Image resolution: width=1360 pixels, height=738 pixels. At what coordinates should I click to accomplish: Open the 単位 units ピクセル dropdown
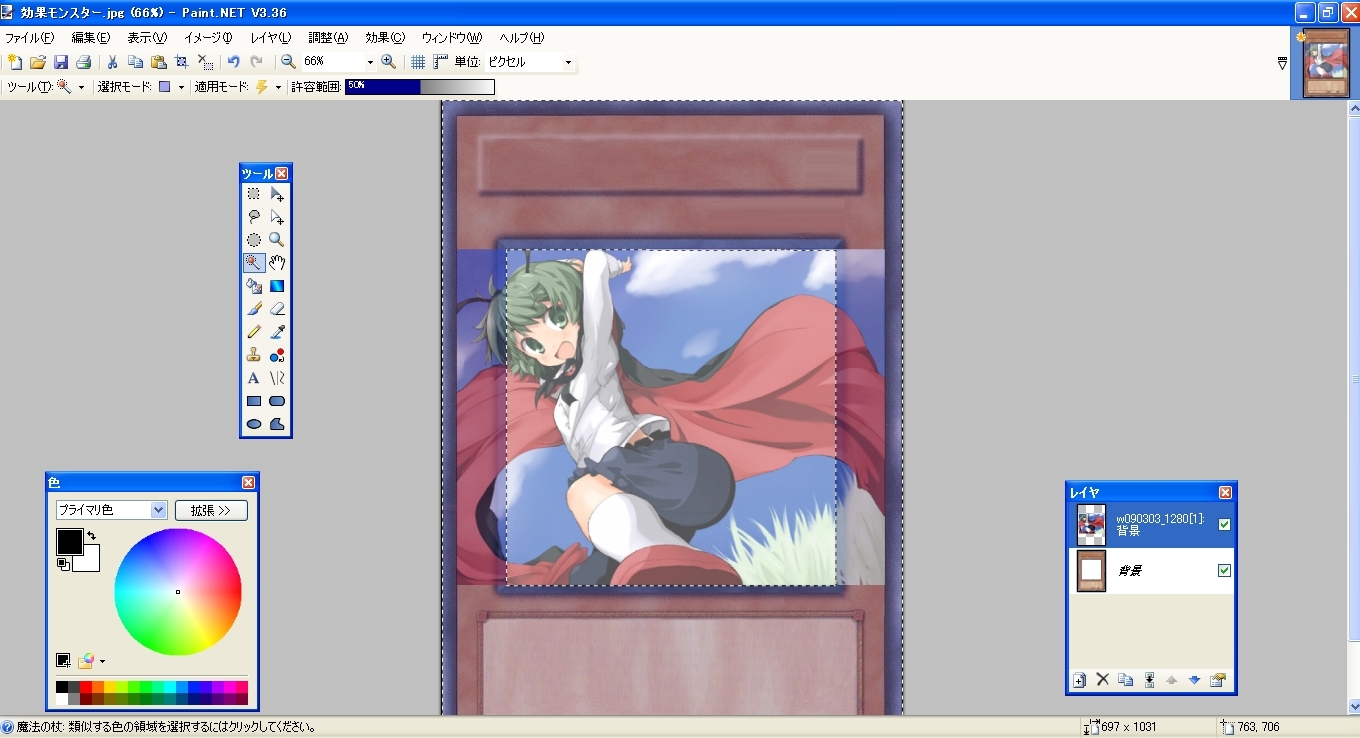pos(568,62)
